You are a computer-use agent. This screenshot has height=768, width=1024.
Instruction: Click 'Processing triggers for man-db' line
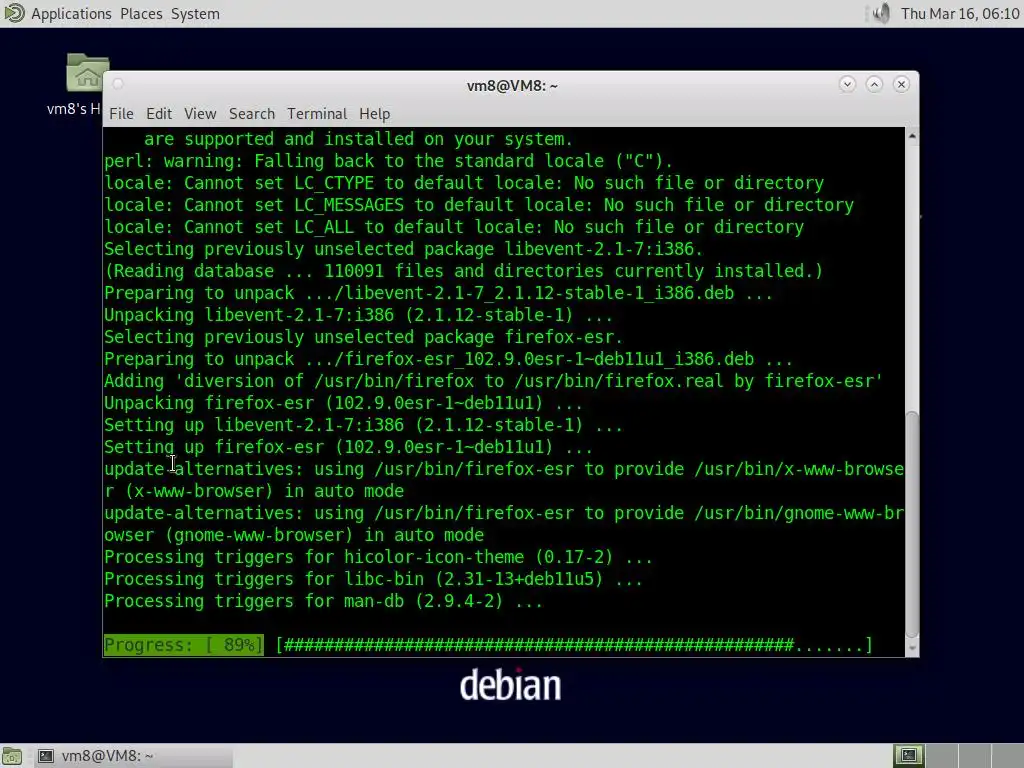[x=323, y=601]
